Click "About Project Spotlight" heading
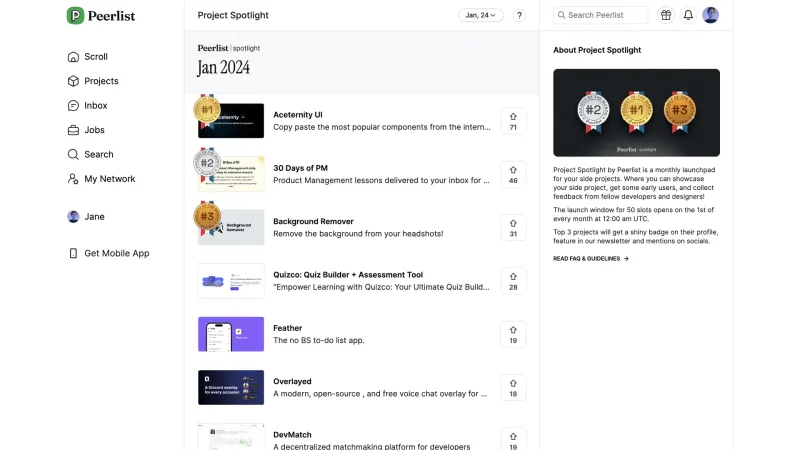Screen dimensions: 800x450 coord(597,50)
